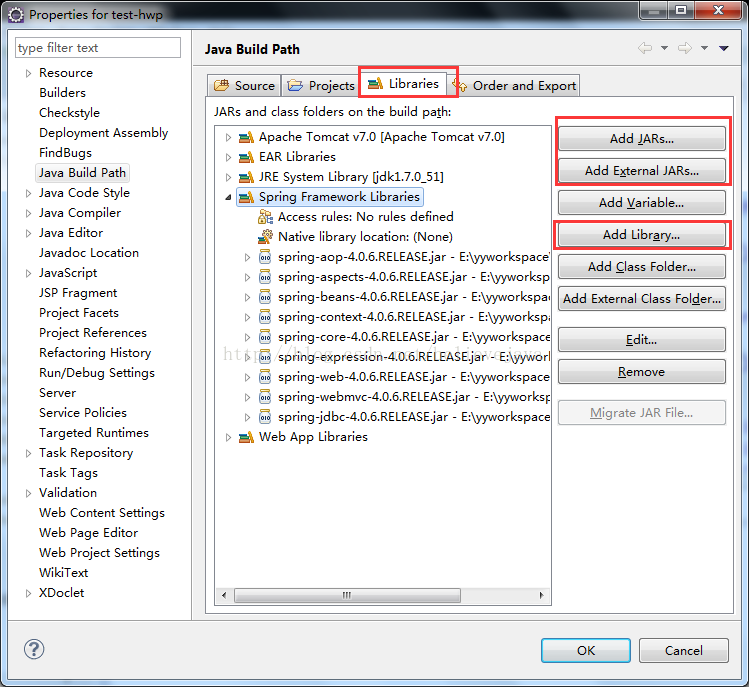Screen dimensions: 749x687
Task: Click the spring-jdbc jar file icon
Action: click(265, 417)
